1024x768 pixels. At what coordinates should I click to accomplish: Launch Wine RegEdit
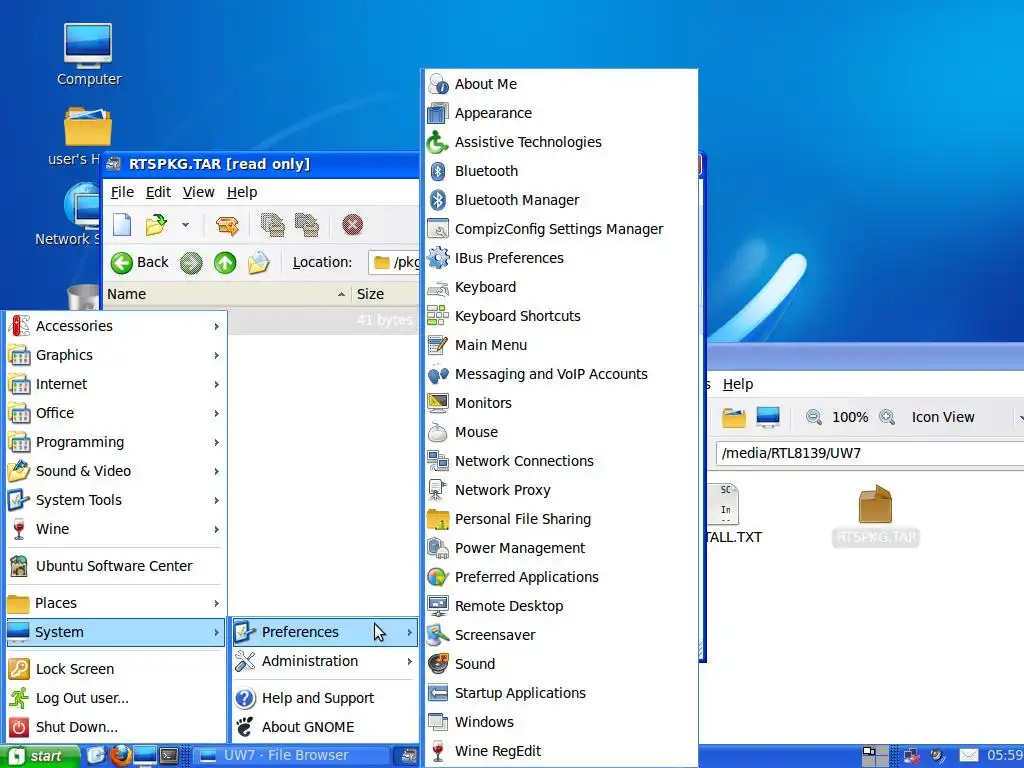coord(561,751)
